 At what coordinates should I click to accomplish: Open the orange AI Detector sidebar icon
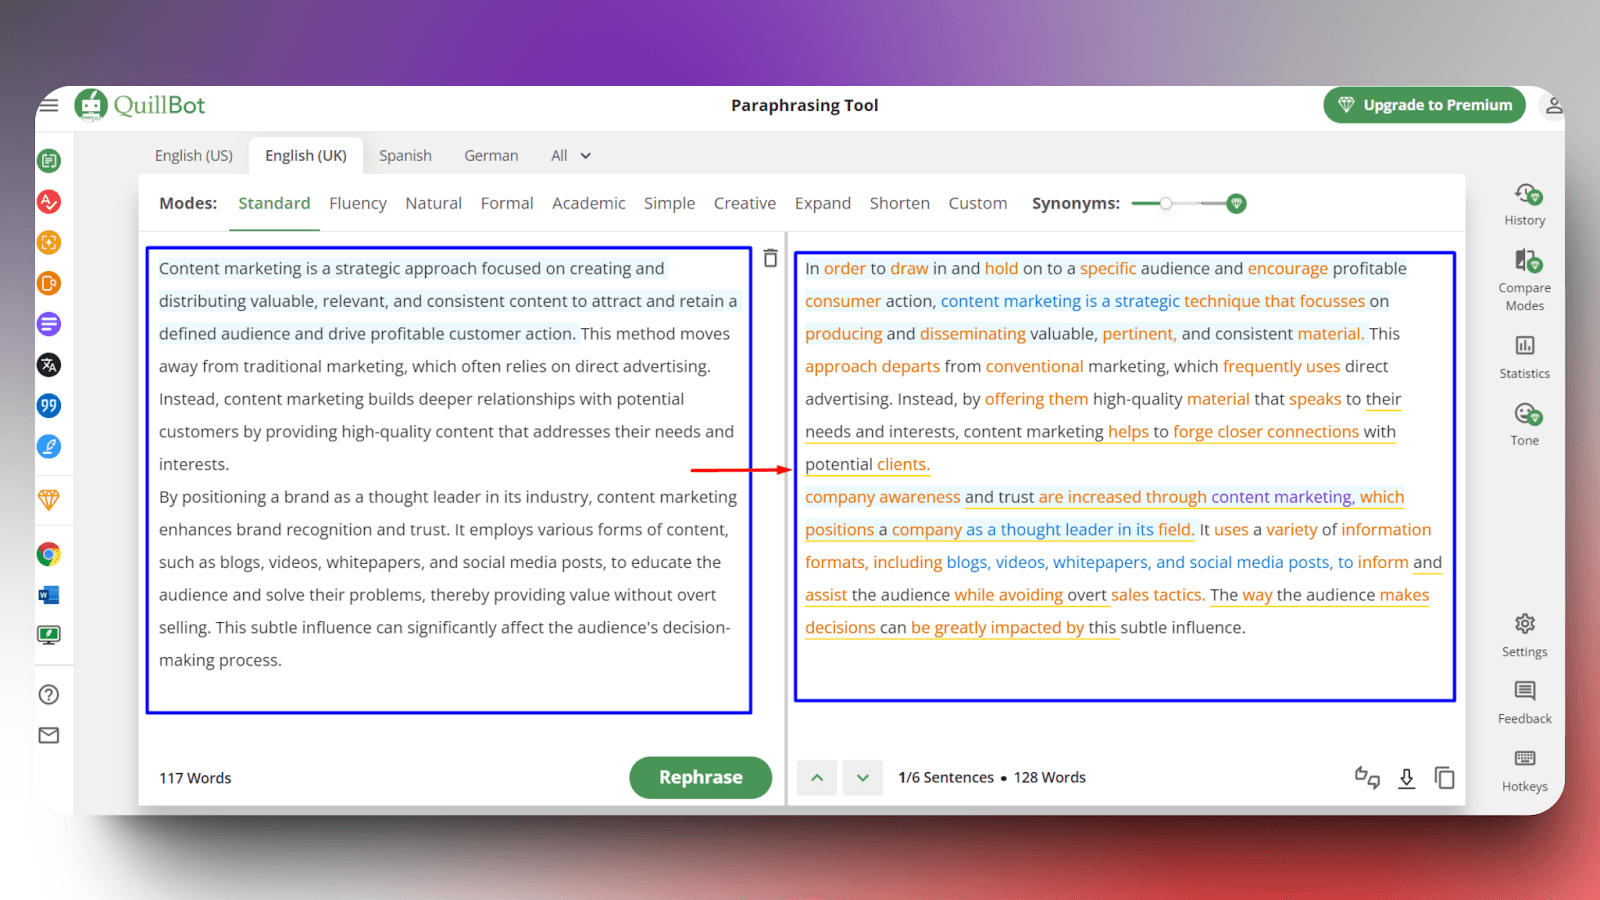click(49, 284)
